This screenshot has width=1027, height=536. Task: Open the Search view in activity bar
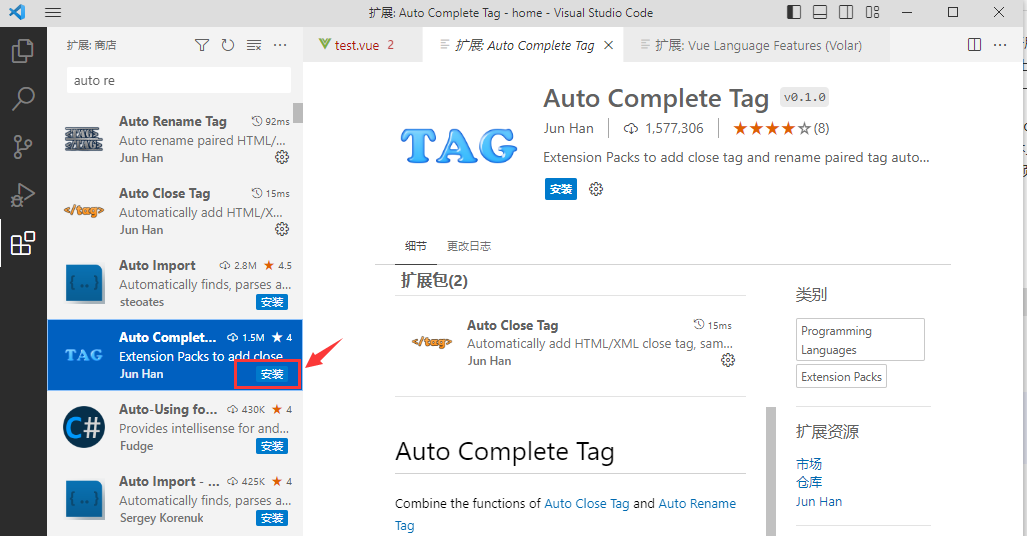coord(23,98)
